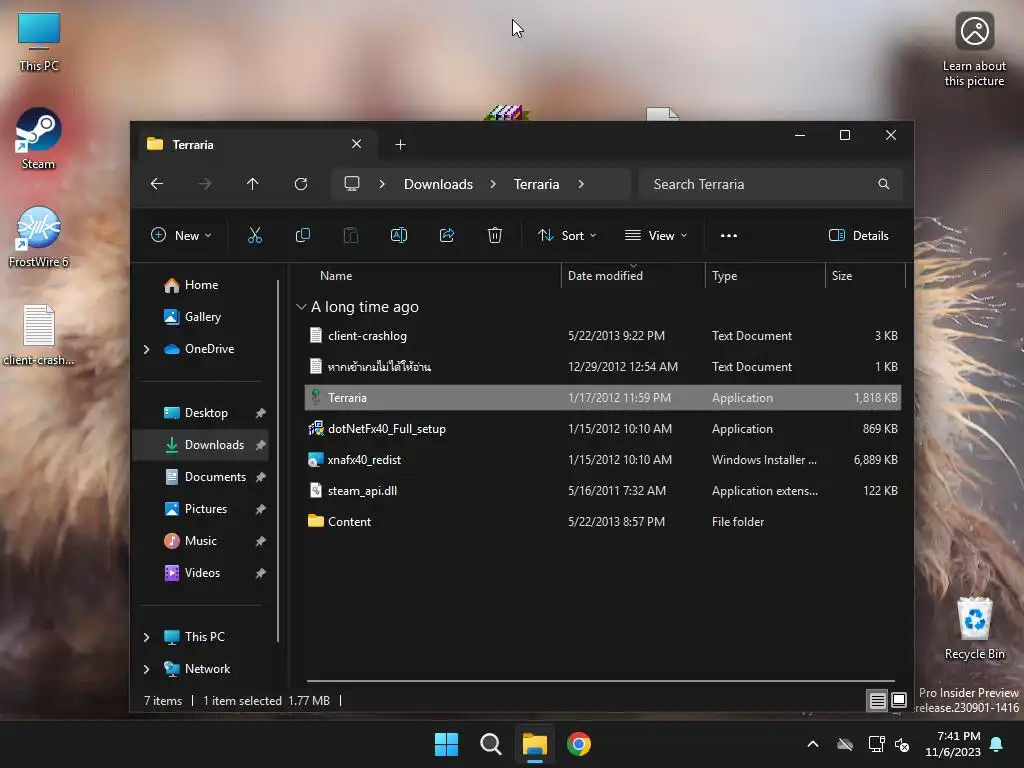
Task: Add a new tab with plus icon
Action: coord(400,145)
